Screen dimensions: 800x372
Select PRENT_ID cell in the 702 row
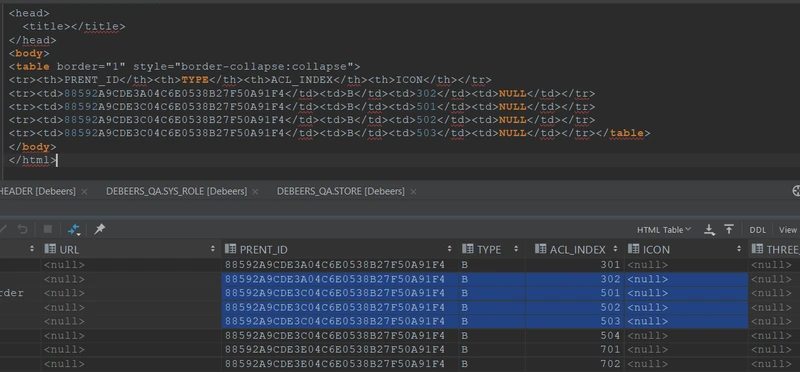(339, 364)
